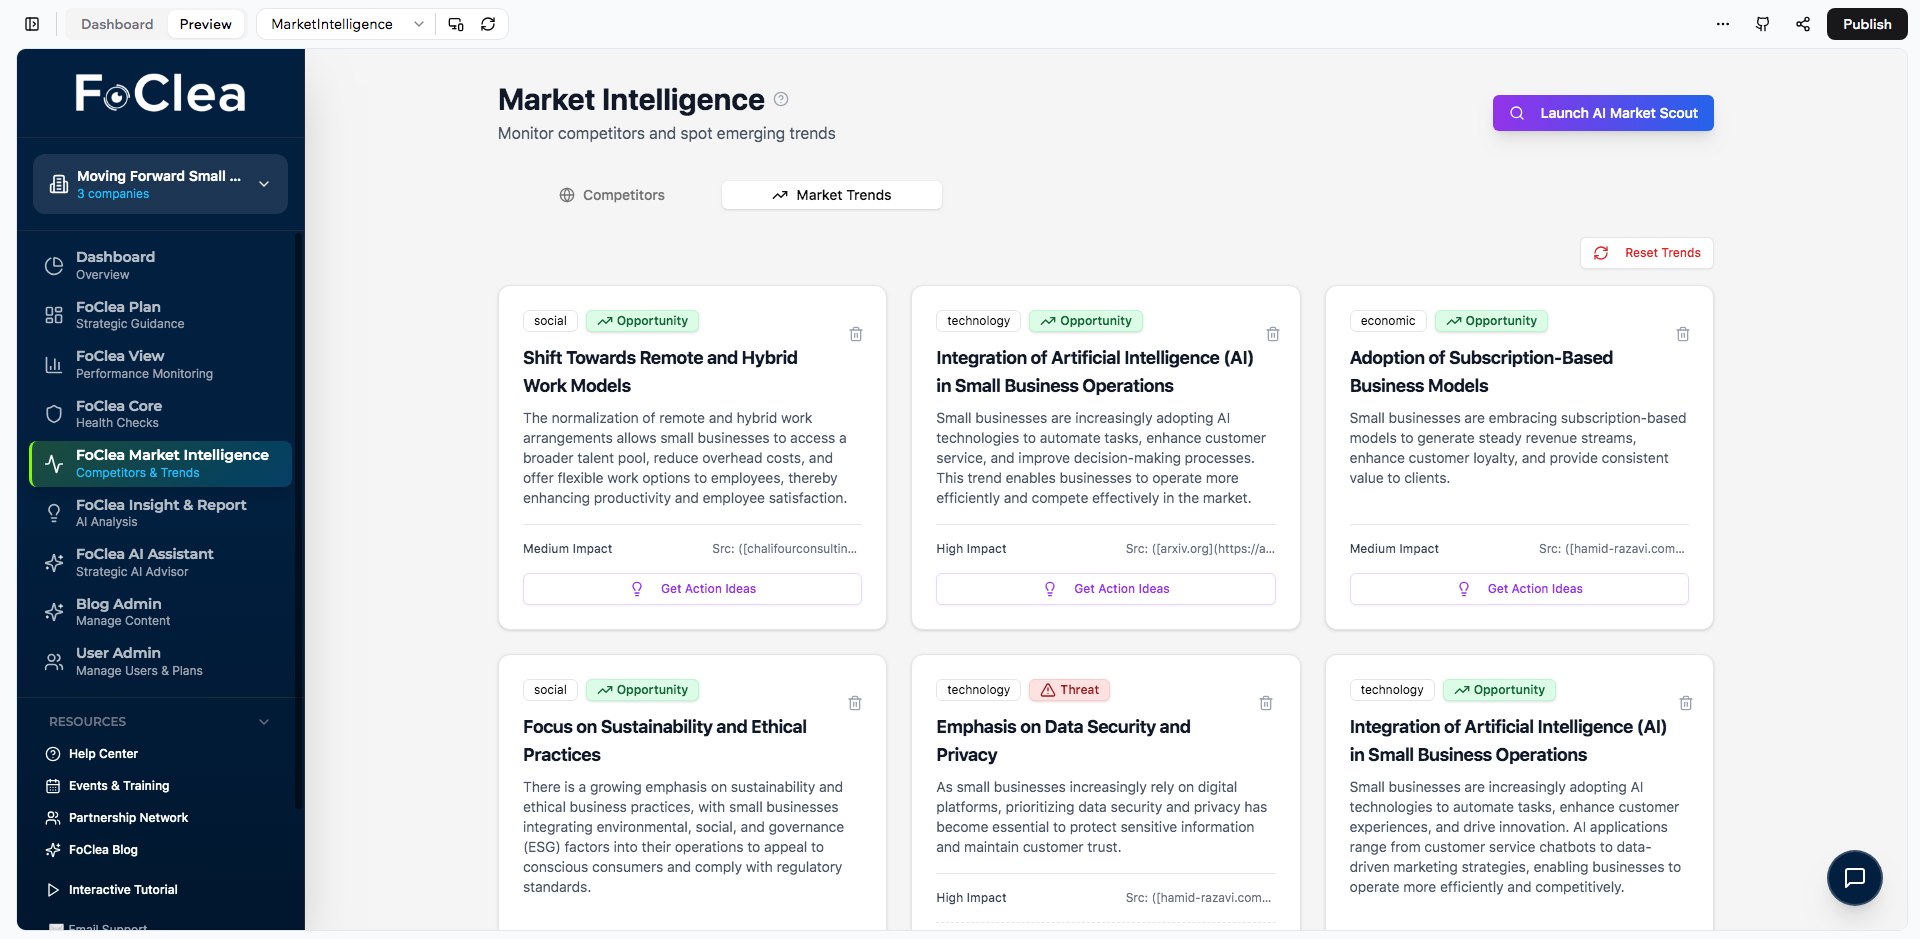Click the chat bubble support icon
The image size is (1920, 939).
coord(1854,877)
